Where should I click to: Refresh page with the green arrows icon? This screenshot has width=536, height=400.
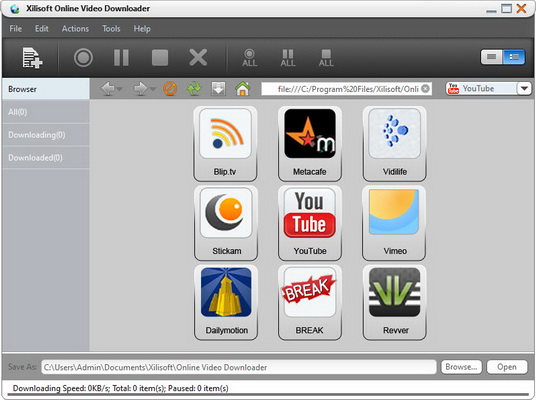click(194, 89)
